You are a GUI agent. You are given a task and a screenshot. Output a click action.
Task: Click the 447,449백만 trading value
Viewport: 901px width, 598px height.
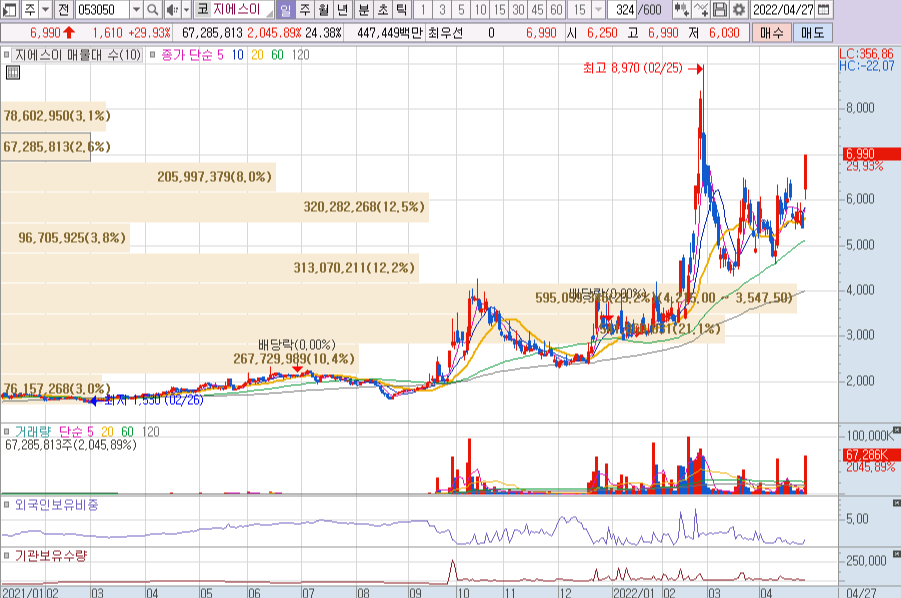coord(390,33)
